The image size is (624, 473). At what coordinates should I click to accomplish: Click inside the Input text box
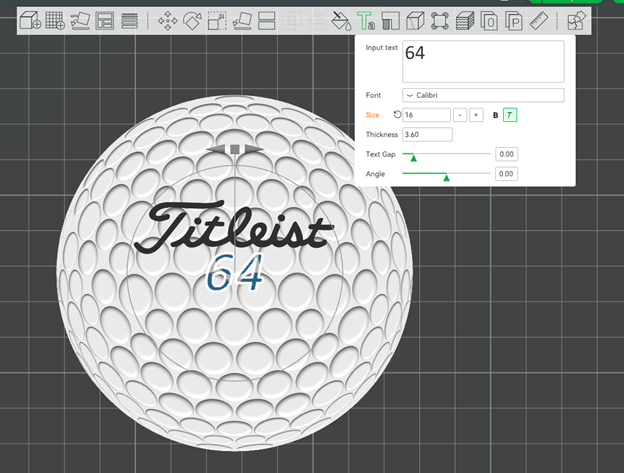click(x=483, y=61)
